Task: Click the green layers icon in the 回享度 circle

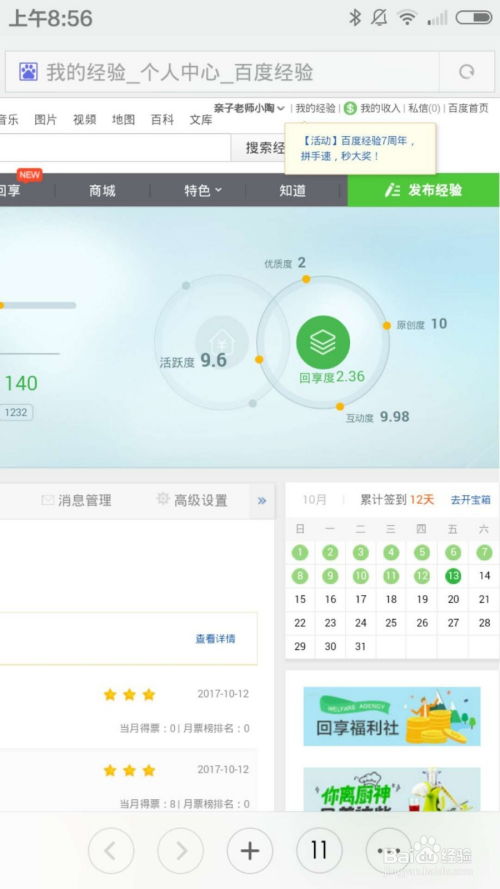Action: (323, 342)
